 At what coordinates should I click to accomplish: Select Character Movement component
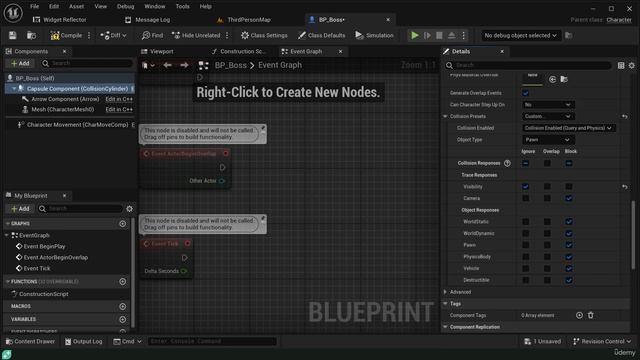77,125
